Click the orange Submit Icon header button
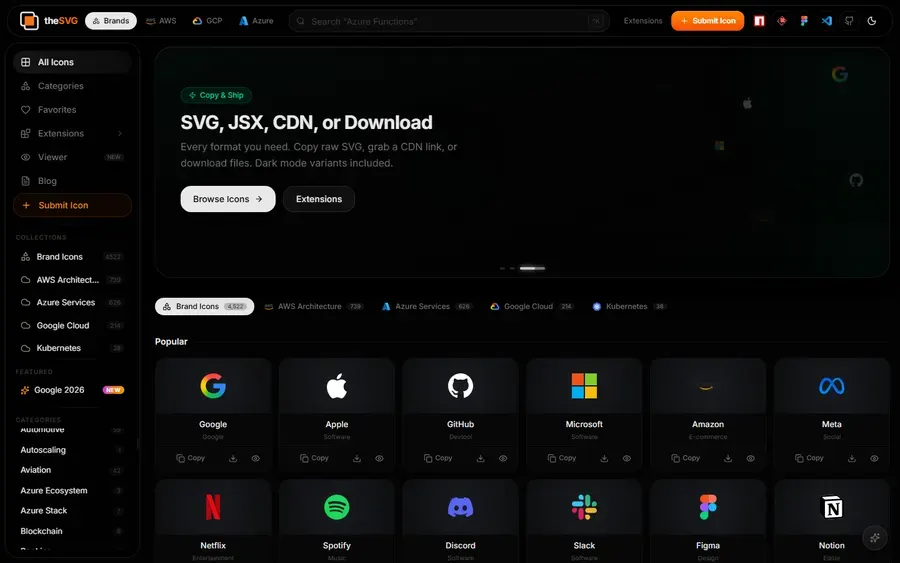Screen dimensions: 900x563 click(708, 21)
